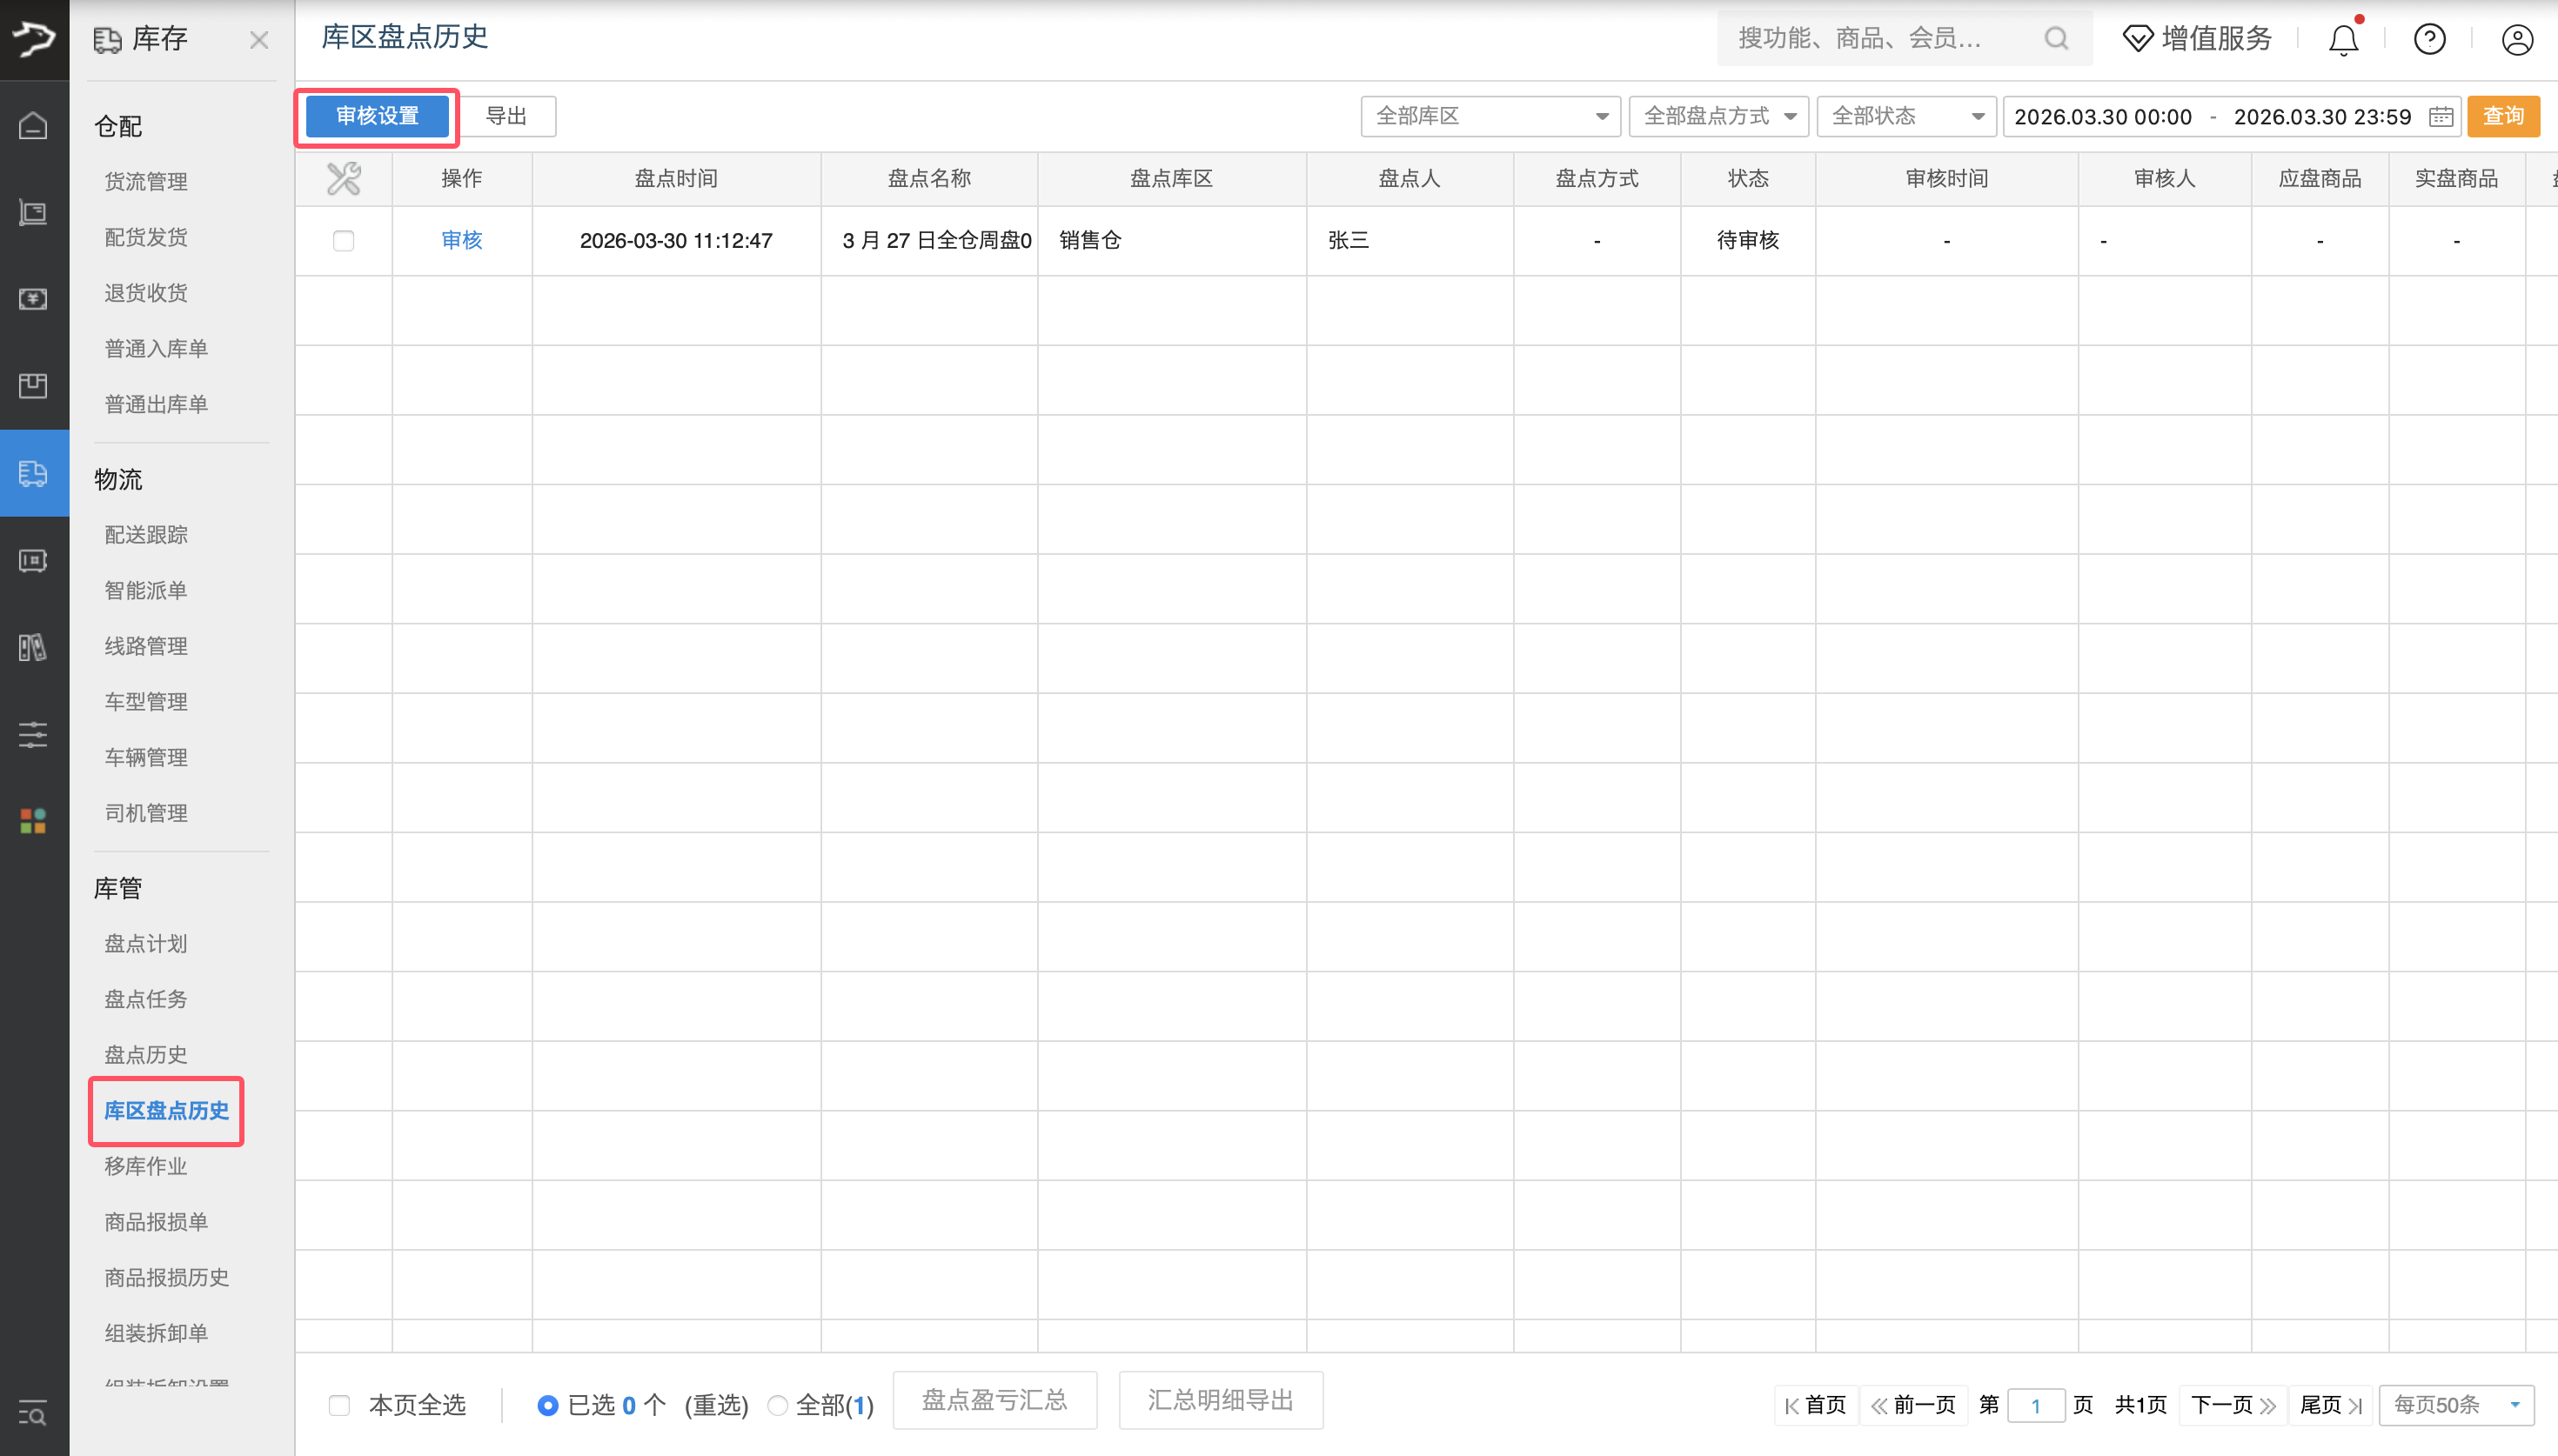Open the calendar date picker icon
The image size is (2558, 1456).
coord(2441,117)
